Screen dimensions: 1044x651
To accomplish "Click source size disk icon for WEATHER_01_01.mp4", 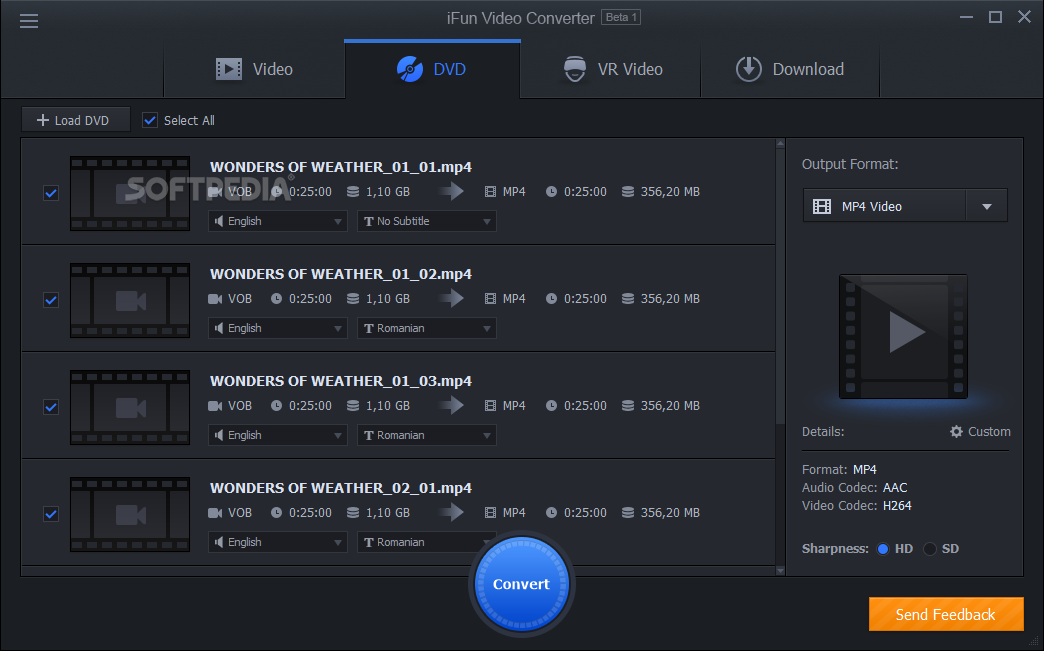I will (353, 192).
